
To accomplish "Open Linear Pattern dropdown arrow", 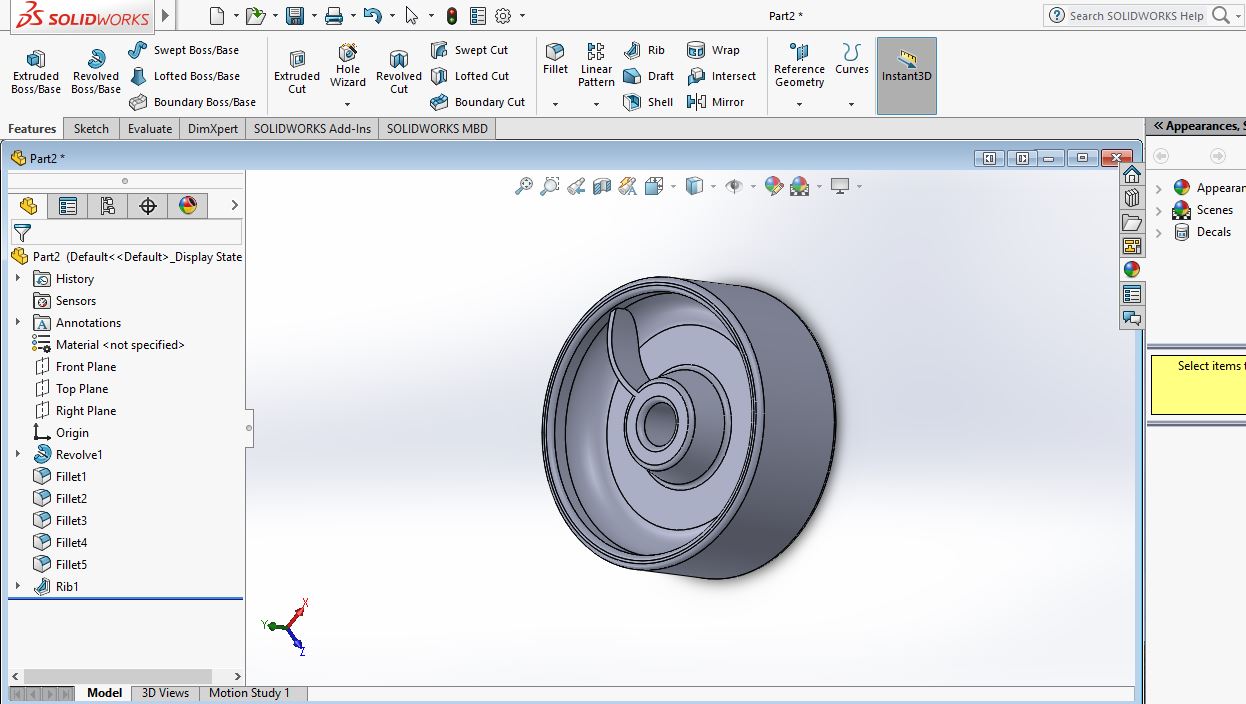I will [596, 104].
